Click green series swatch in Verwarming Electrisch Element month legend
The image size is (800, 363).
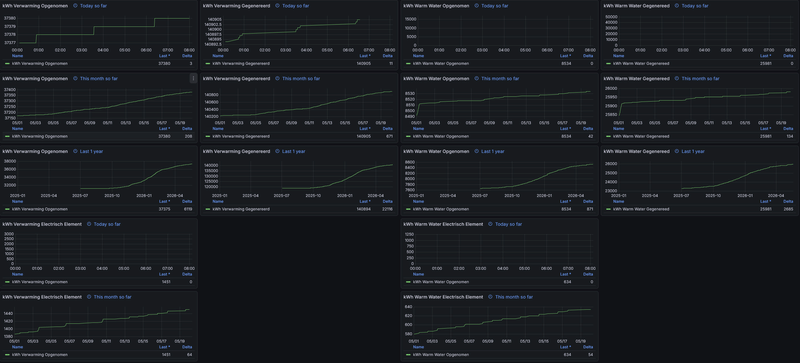pos(8,354)
